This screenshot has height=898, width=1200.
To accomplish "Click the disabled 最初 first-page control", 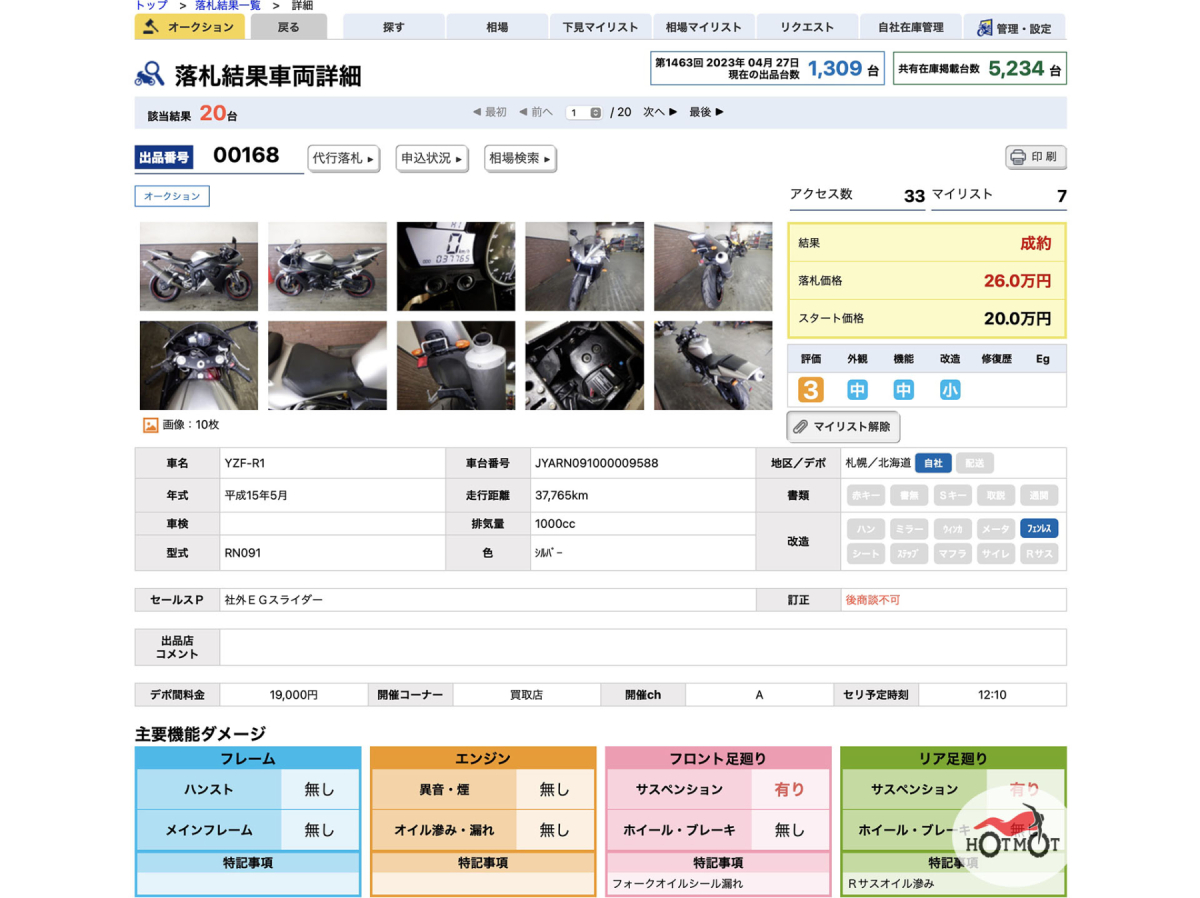I will coord(489,112).
